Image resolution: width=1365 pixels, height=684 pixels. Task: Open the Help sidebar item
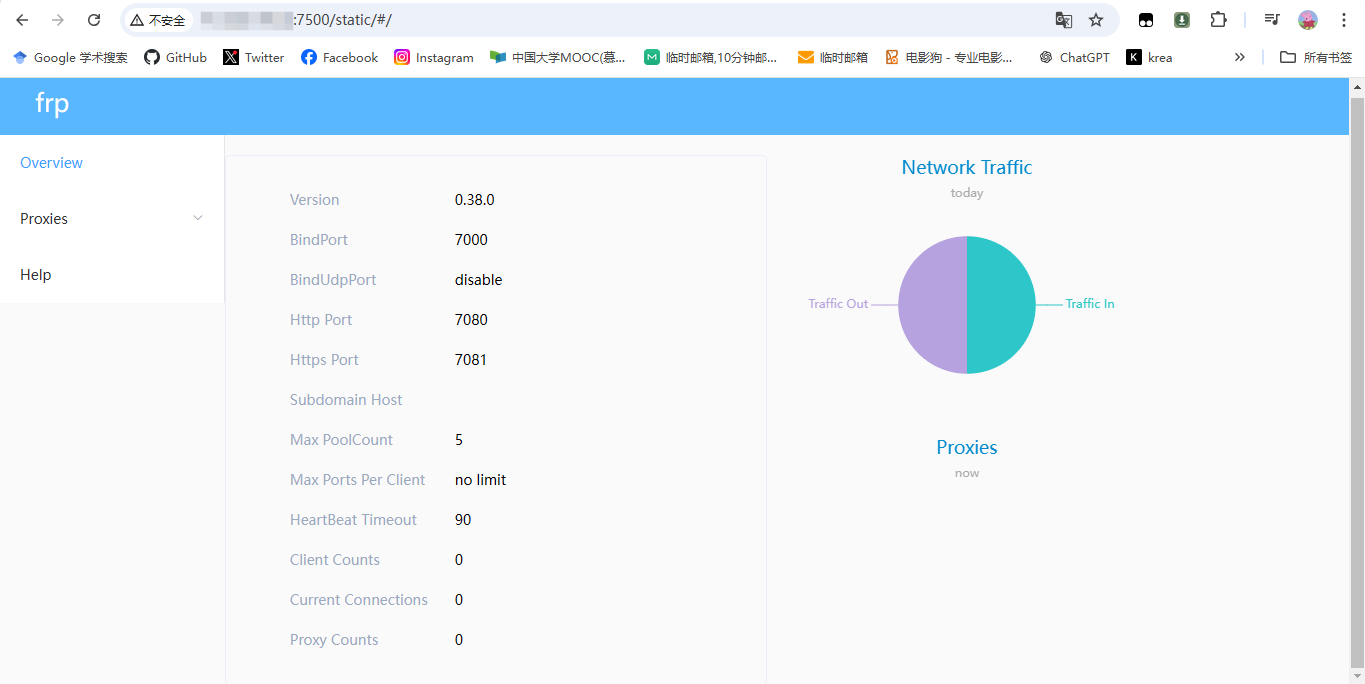tap(35, 275)
